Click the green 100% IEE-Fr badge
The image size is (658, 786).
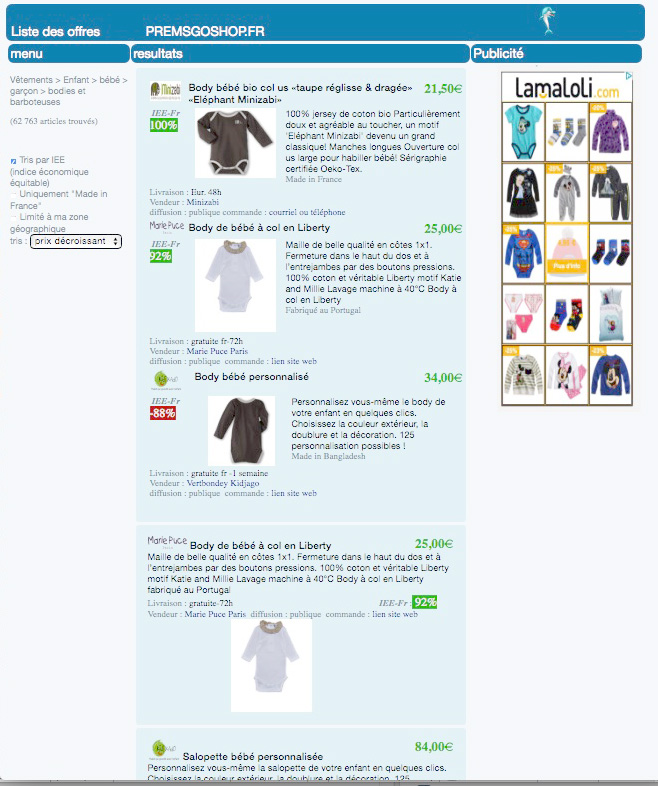pyautogui.click(x=164, y=125)
